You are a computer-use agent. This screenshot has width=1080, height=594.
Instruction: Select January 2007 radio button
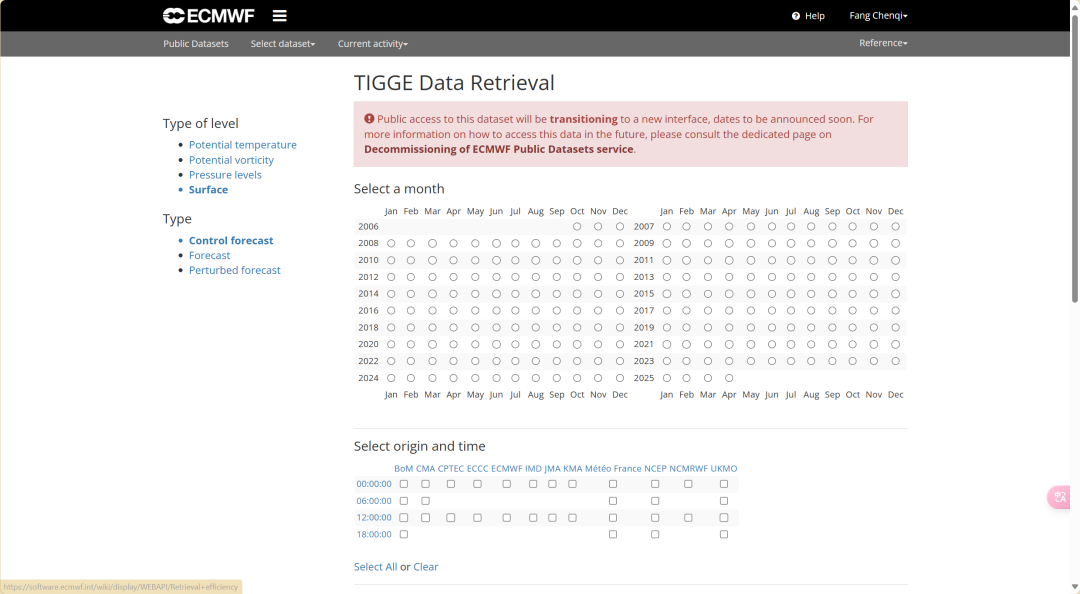pos(667,227)
